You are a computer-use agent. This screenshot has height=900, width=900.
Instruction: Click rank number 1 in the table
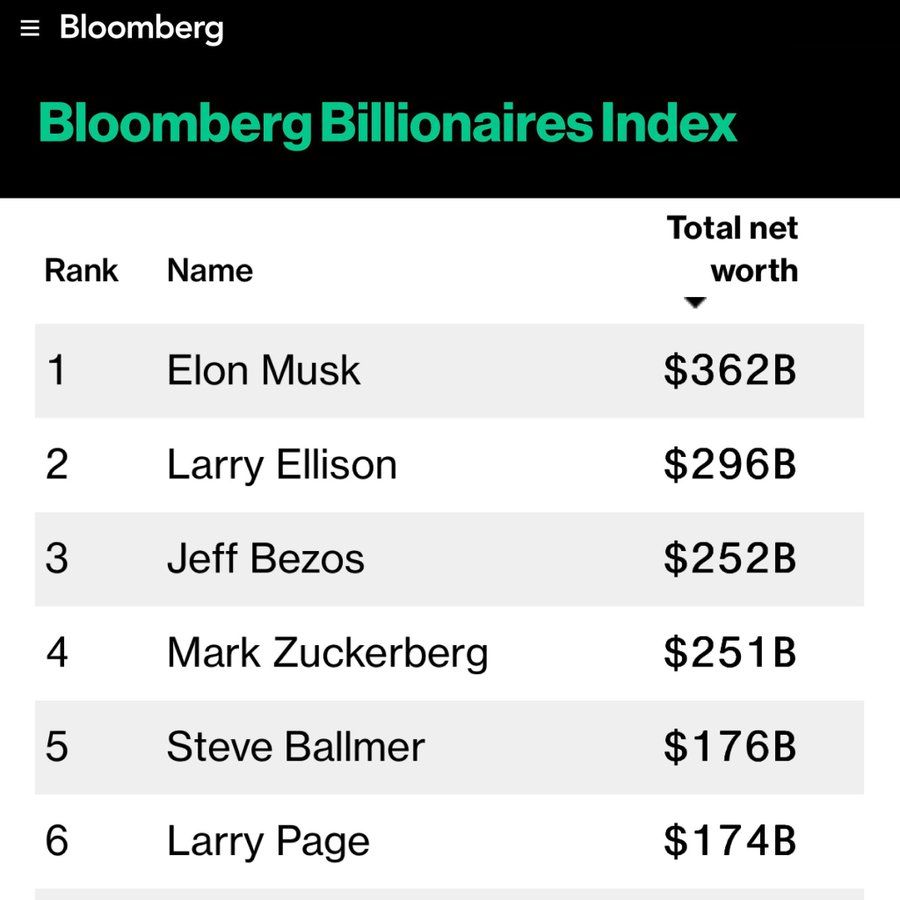56,370
